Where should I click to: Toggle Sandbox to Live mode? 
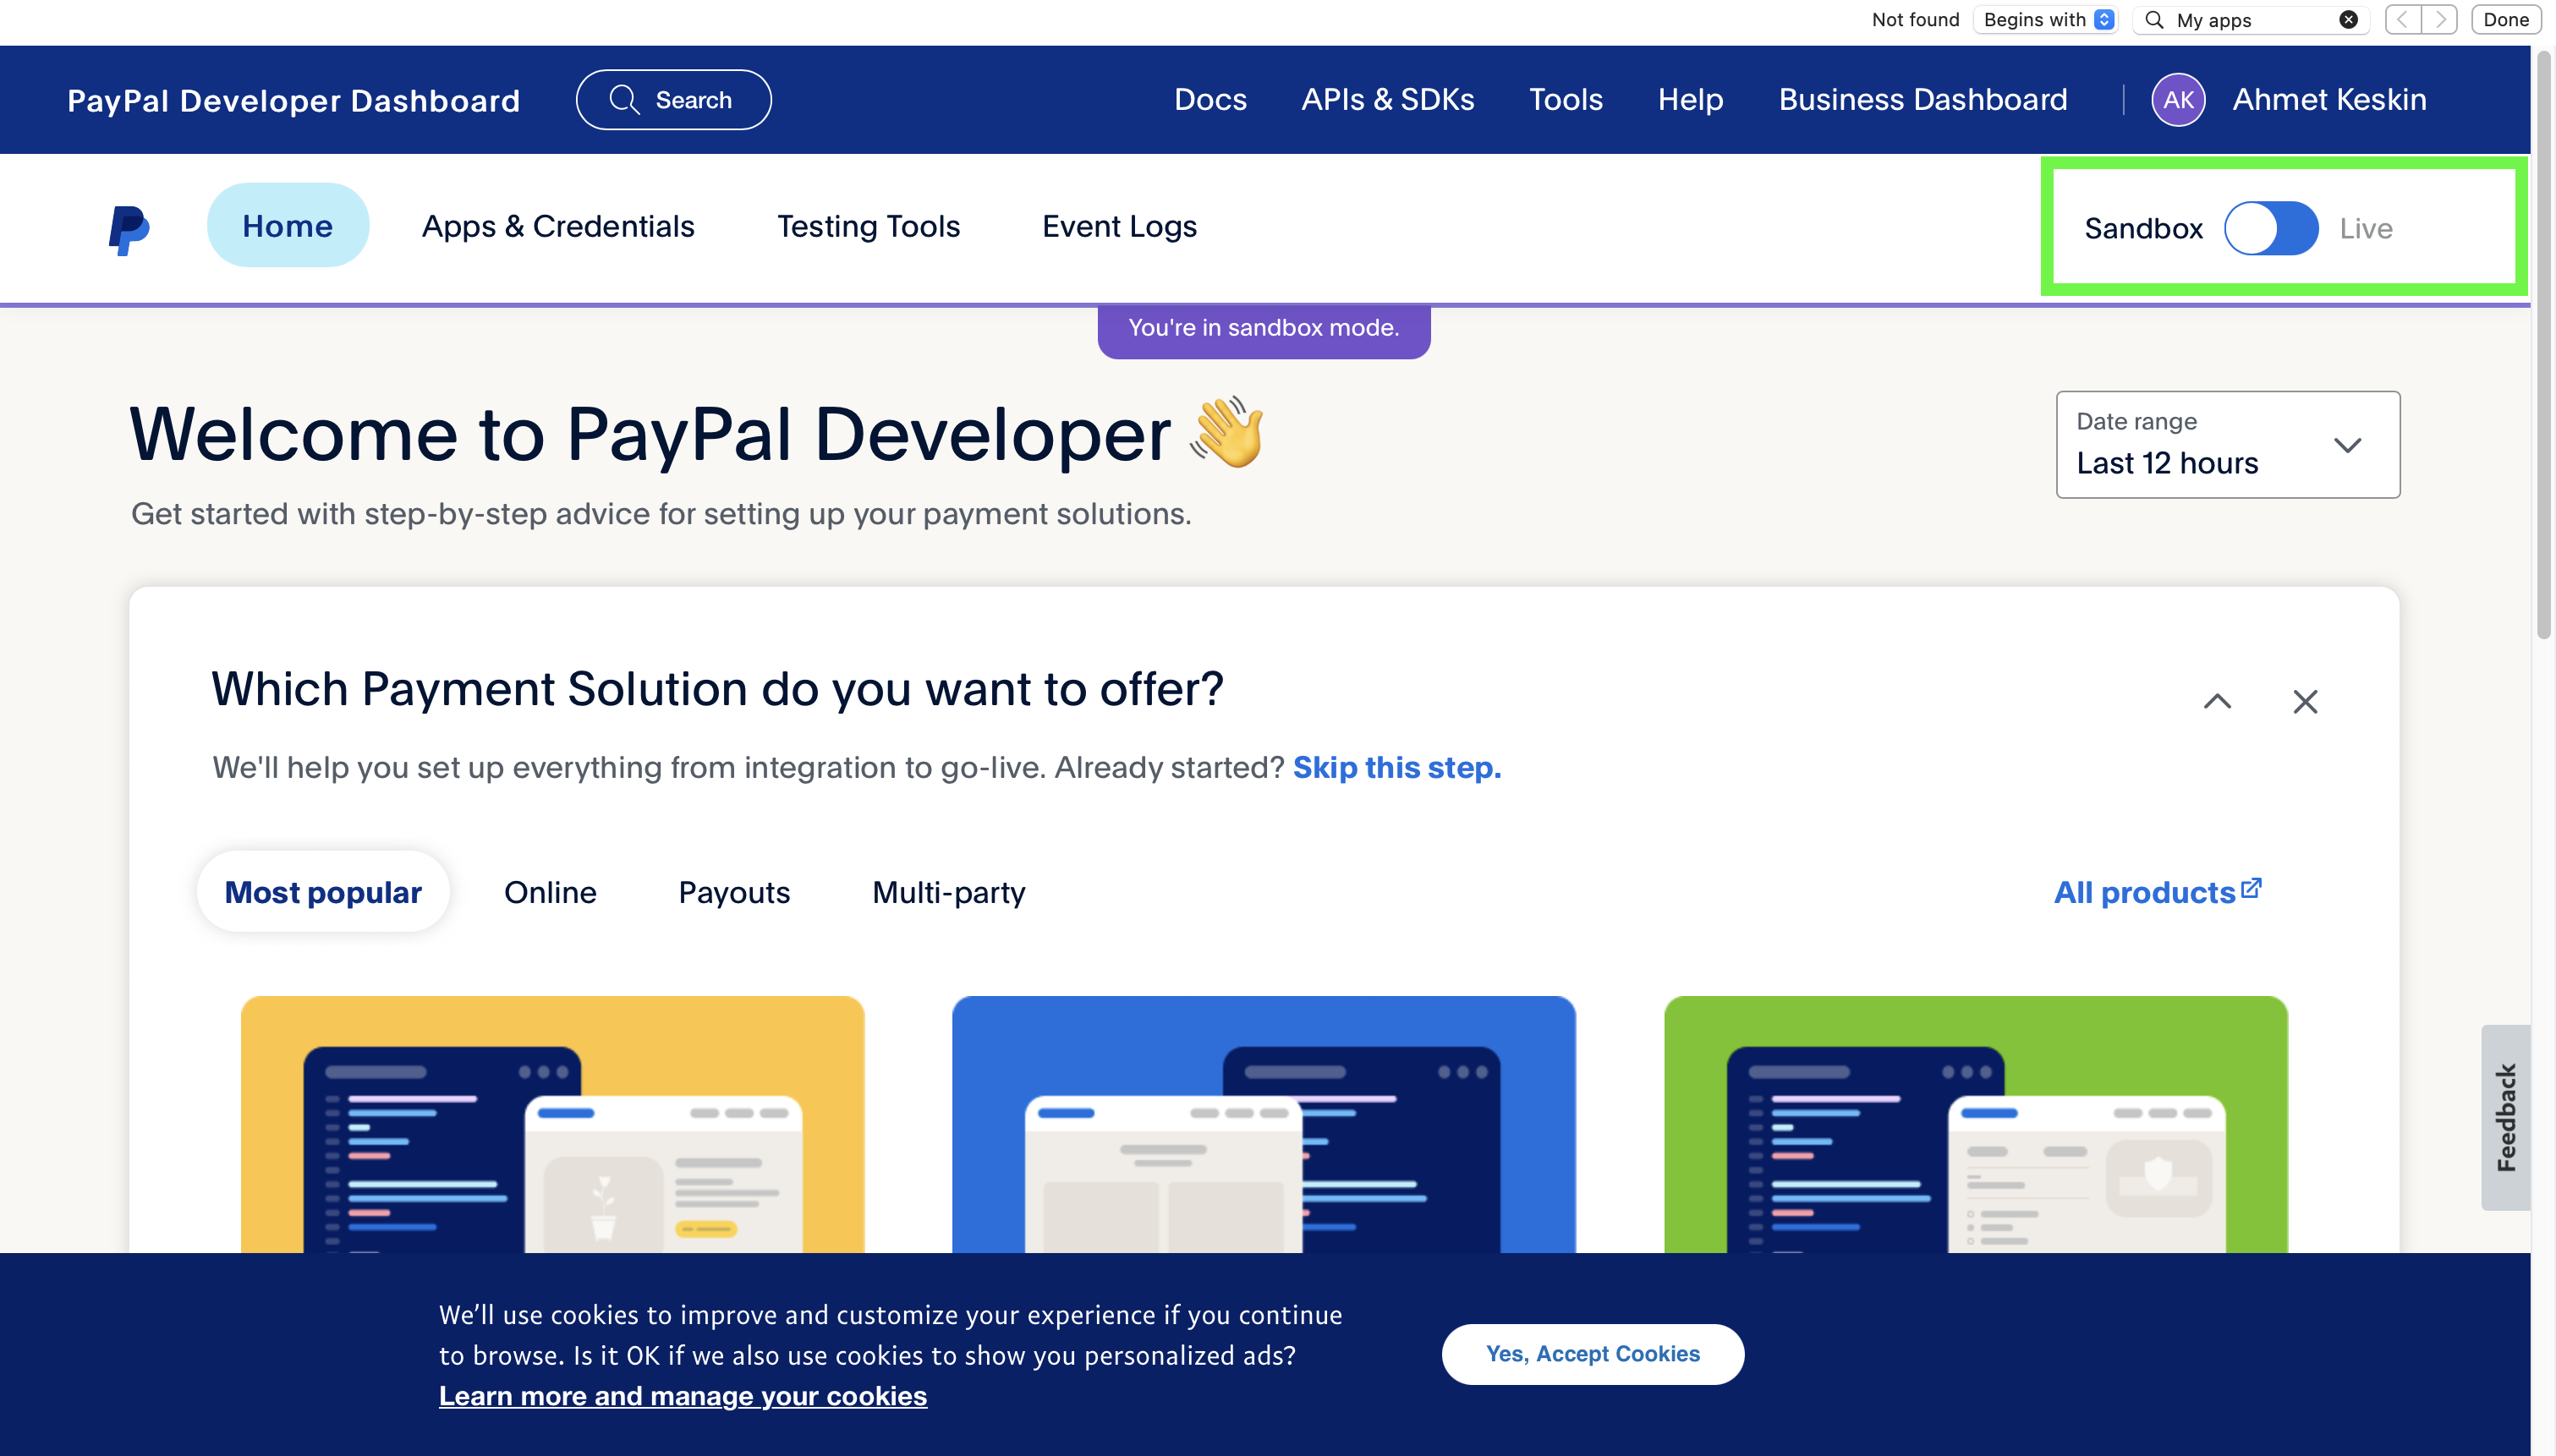[x=2271, y=228]
